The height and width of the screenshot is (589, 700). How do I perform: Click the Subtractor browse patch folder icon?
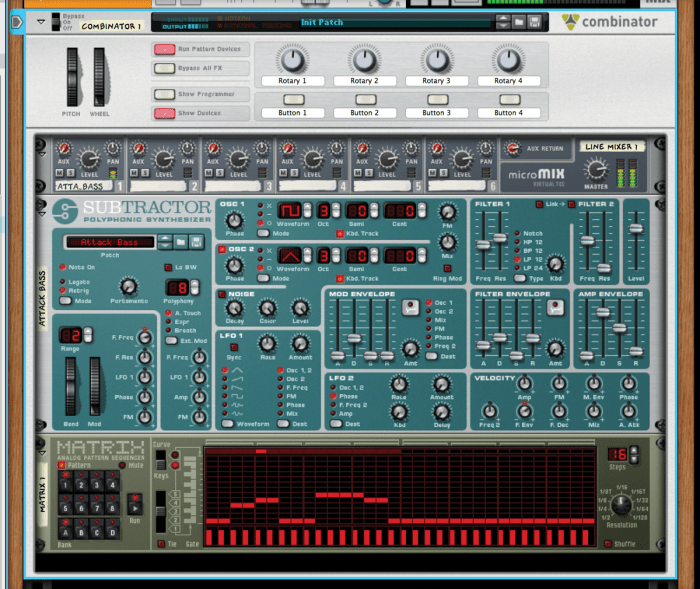point(181,242)
